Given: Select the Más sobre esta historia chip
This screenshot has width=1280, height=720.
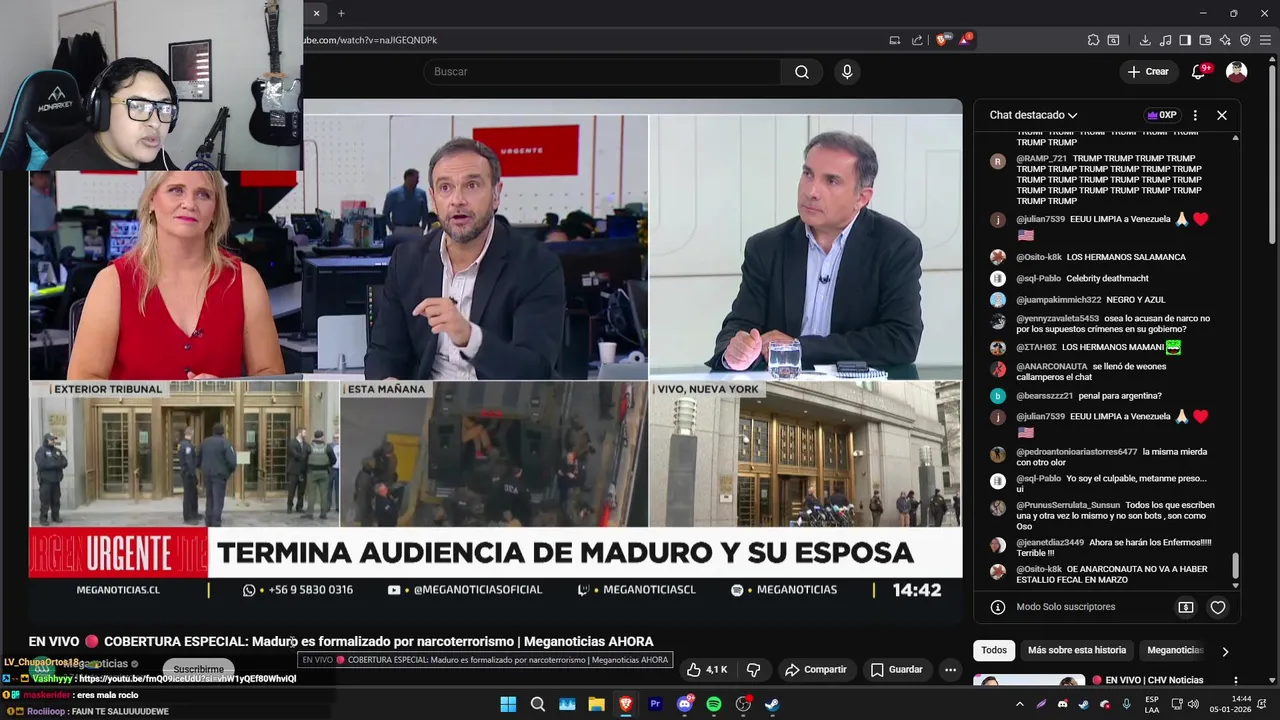Looking at the screenshot, I should 1077,650.
